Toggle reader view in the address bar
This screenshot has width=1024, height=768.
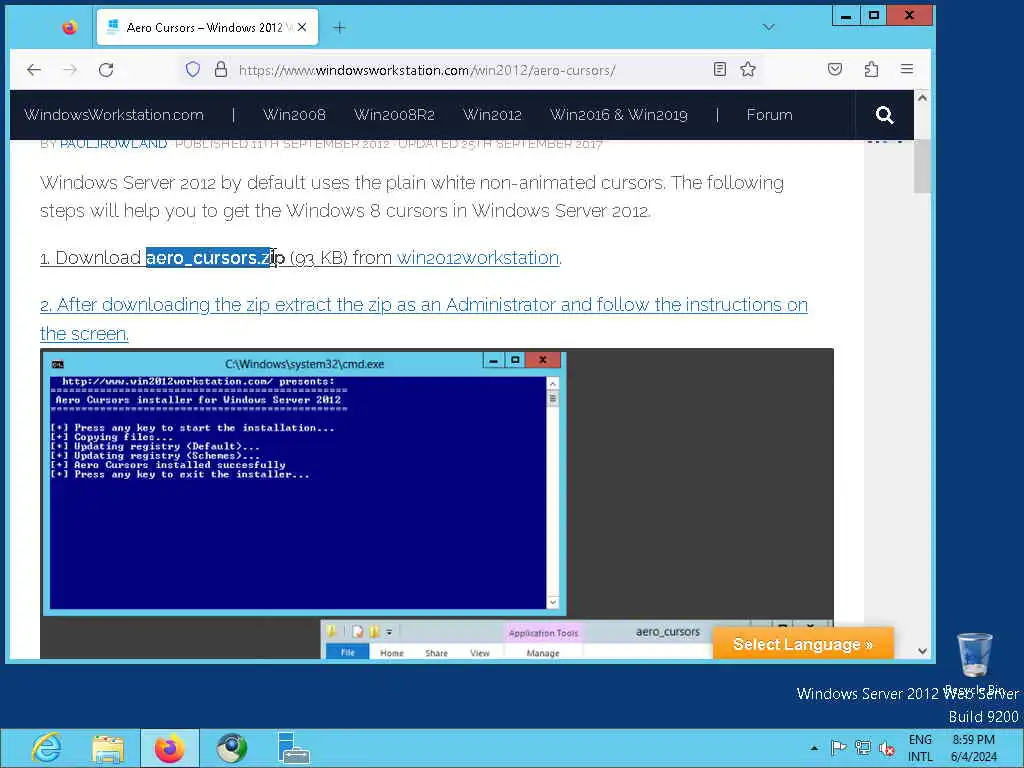click(720, 69)
